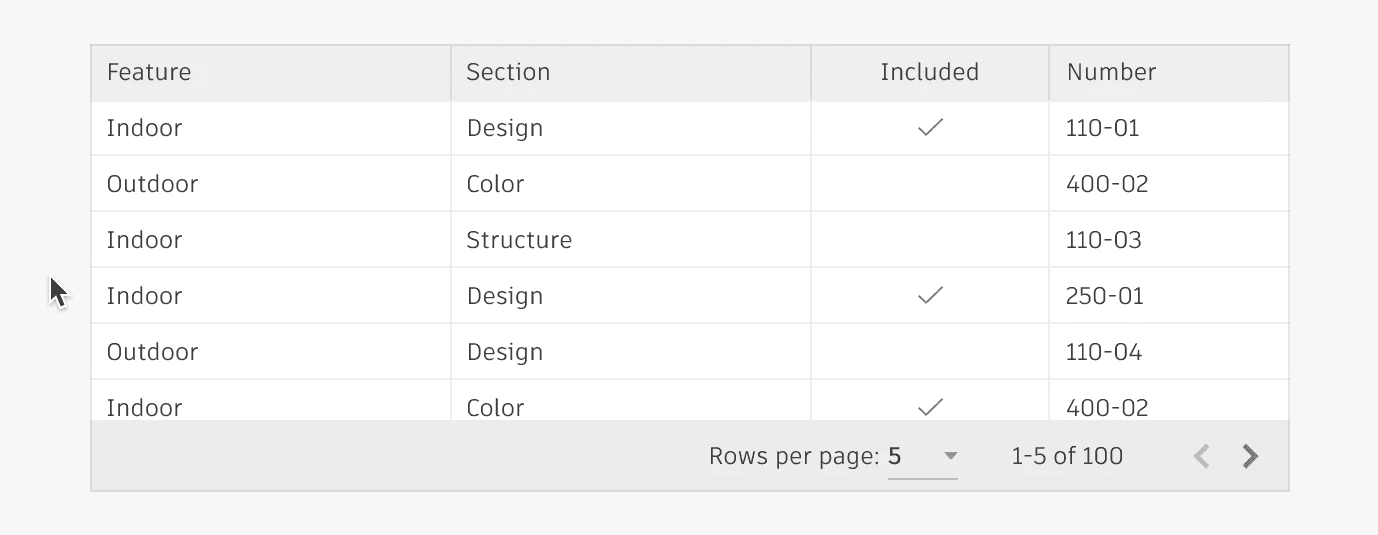Image resolution: width=1378 pixels, height=535 pixels.
Task: Click the Included column header
Action: point(929,72)
